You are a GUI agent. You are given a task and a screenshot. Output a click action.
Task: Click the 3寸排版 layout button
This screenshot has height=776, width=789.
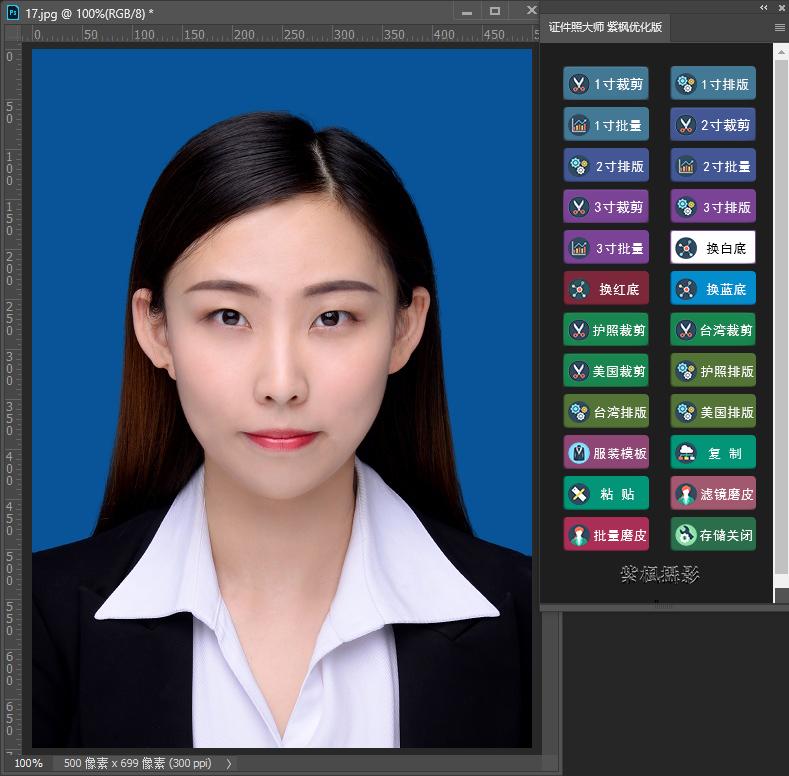pyautogui.click(x=713, y=206)
